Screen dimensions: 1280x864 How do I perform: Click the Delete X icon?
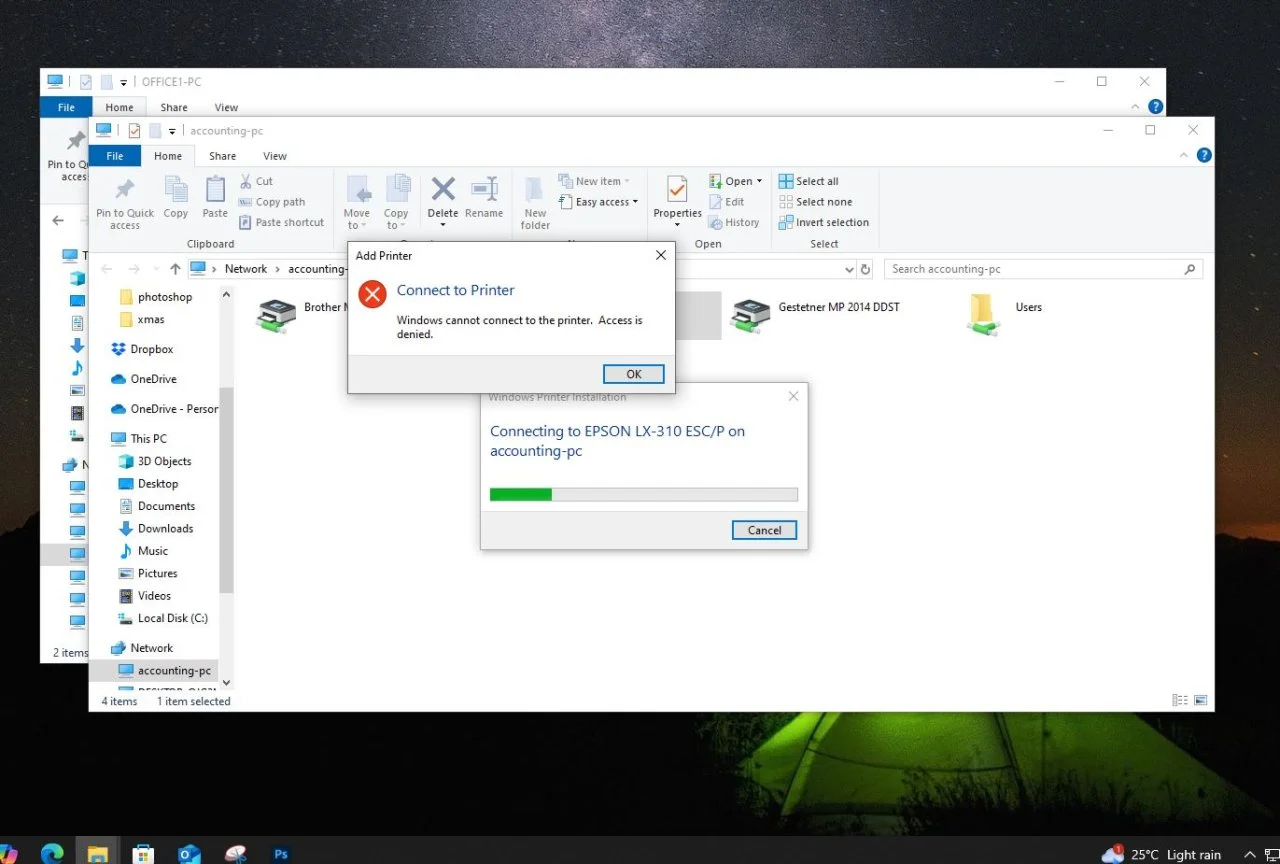pyautogui.click(x=443, y=189)
